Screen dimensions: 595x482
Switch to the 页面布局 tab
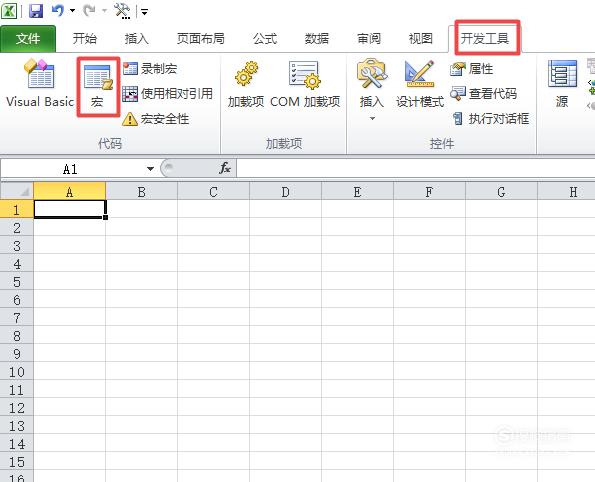200,39
